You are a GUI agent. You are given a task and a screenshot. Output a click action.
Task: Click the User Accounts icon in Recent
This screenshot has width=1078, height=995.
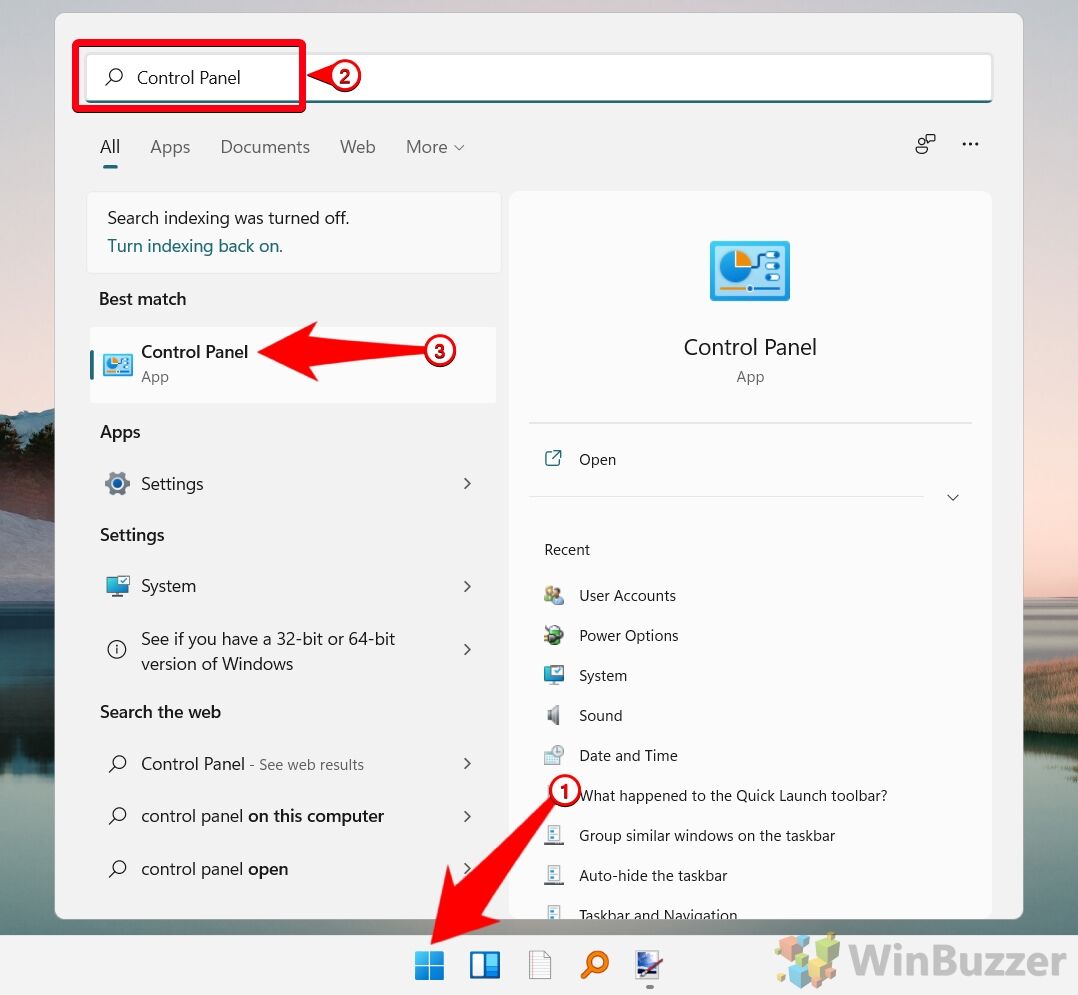coord(554,595)
